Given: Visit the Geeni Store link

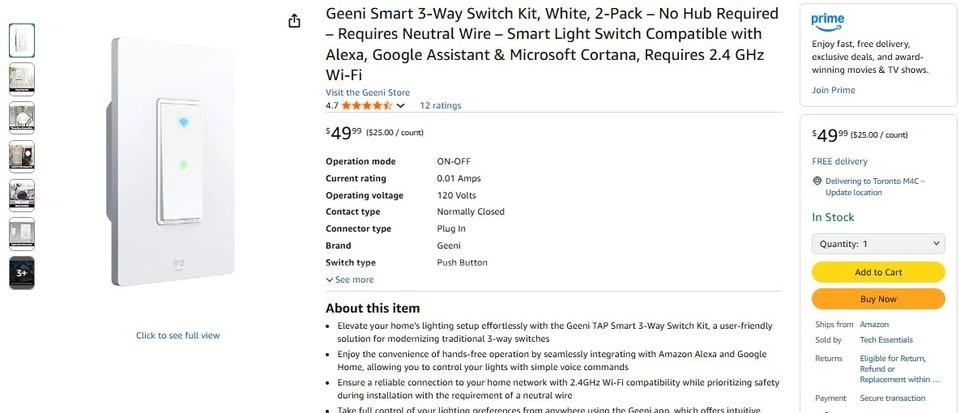Looking at the screenshot, I should coord(367,92).
